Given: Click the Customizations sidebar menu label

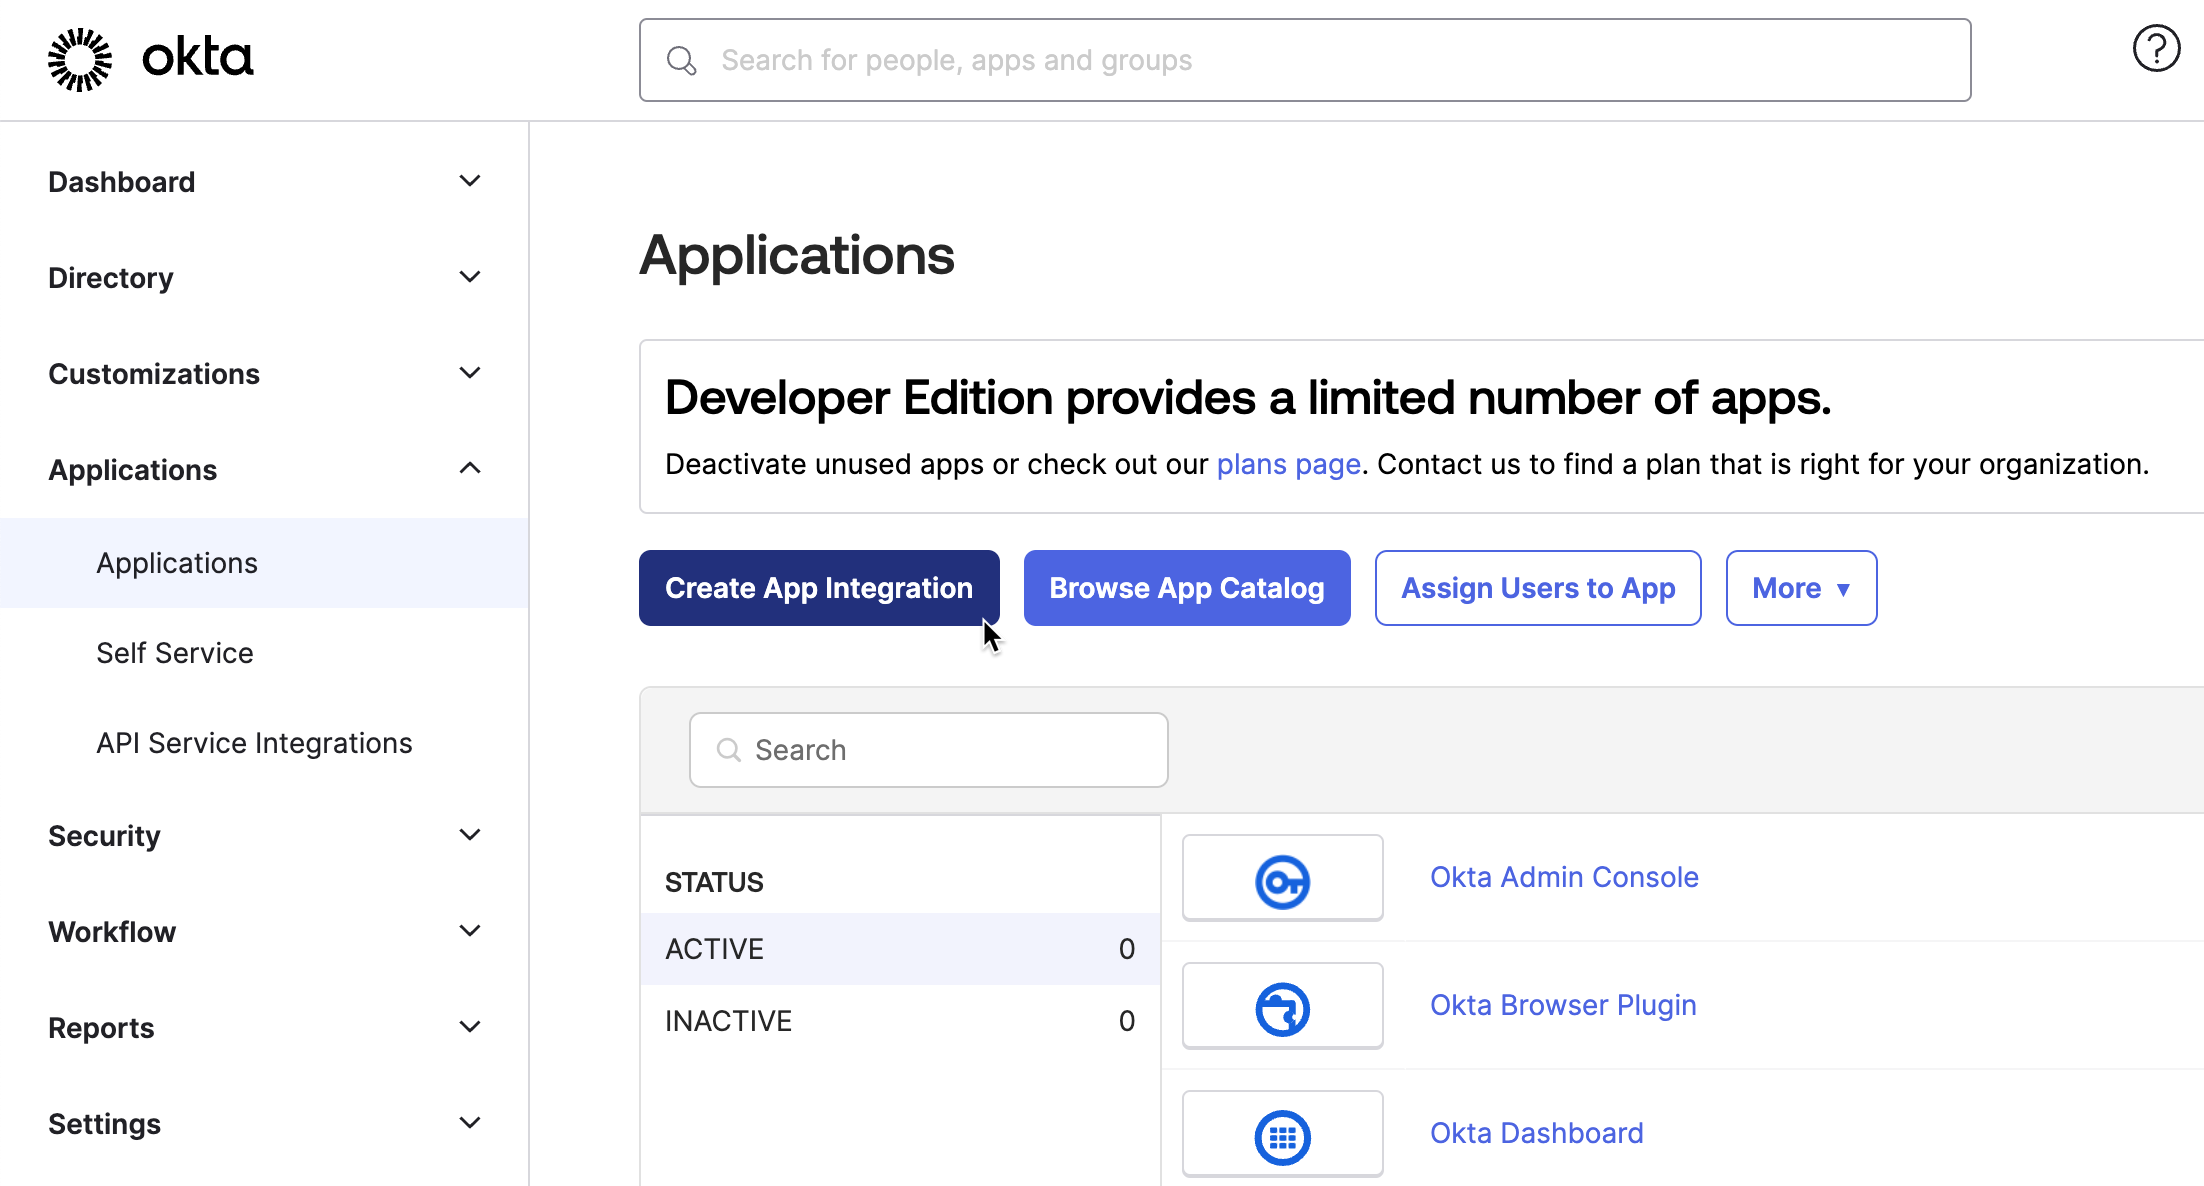Looking at the screenshot, I should coord(154,374).
